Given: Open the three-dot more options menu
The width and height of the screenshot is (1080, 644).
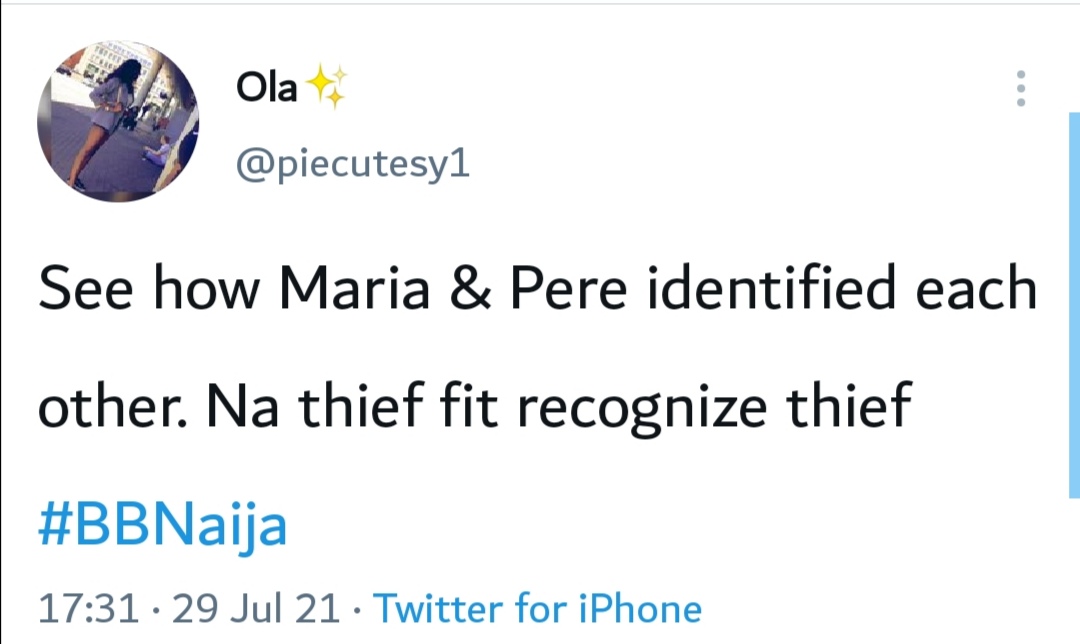Looking at the screenshot, I should click(1020, 89).
